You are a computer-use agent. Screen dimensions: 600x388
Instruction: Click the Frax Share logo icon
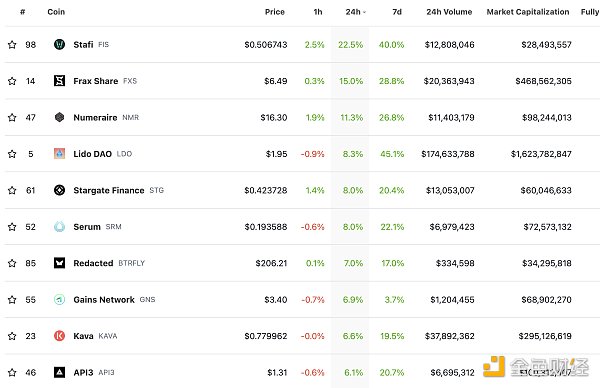point(59,81)
